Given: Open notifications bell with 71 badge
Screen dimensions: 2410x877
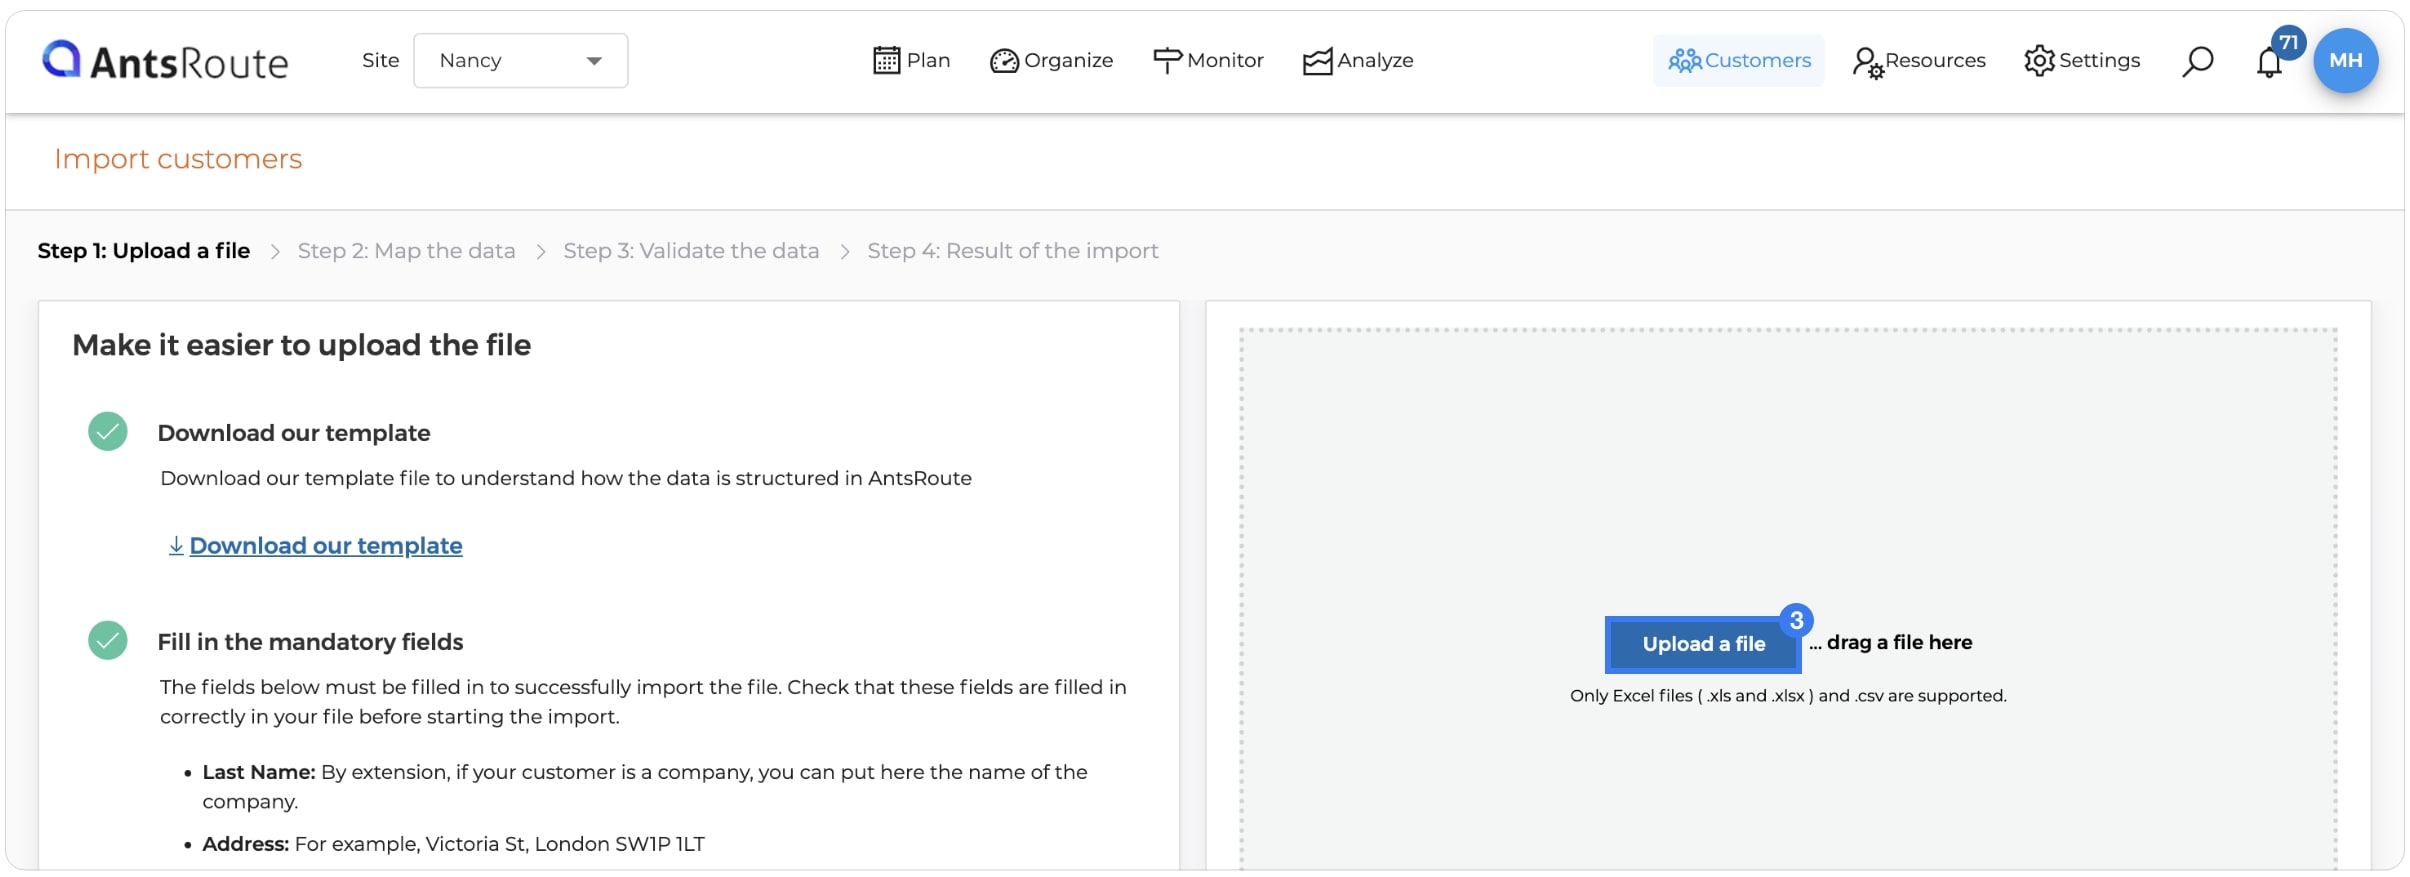Looking at the screenshot, I should click(x=2270, y=61).
